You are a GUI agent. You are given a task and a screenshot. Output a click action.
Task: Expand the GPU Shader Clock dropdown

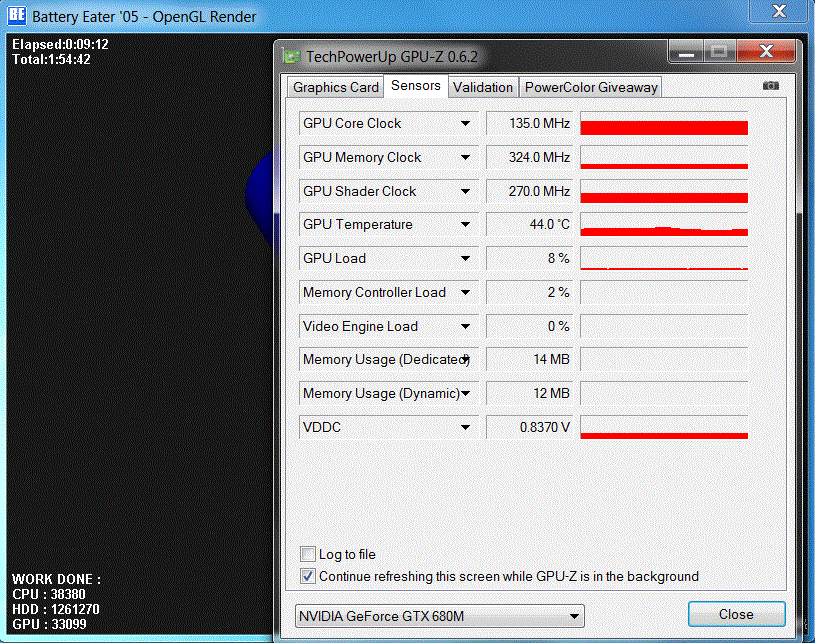(465, 191)
